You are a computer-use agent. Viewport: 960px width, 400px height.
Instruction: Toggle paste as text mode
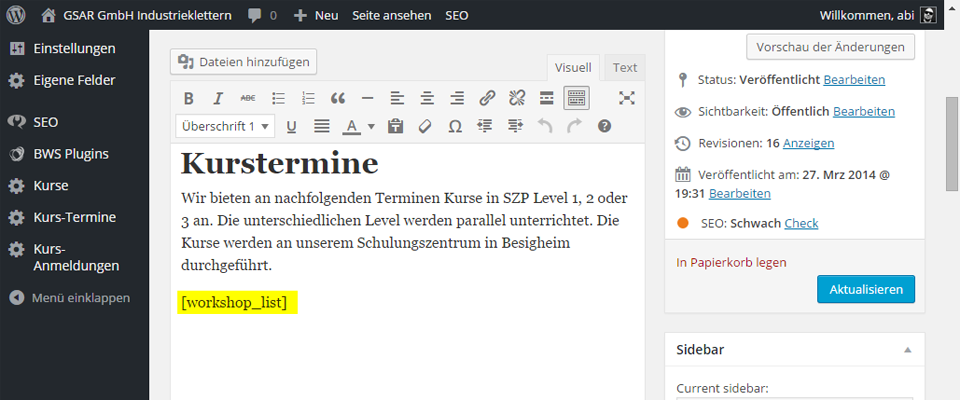pos(395,126)
